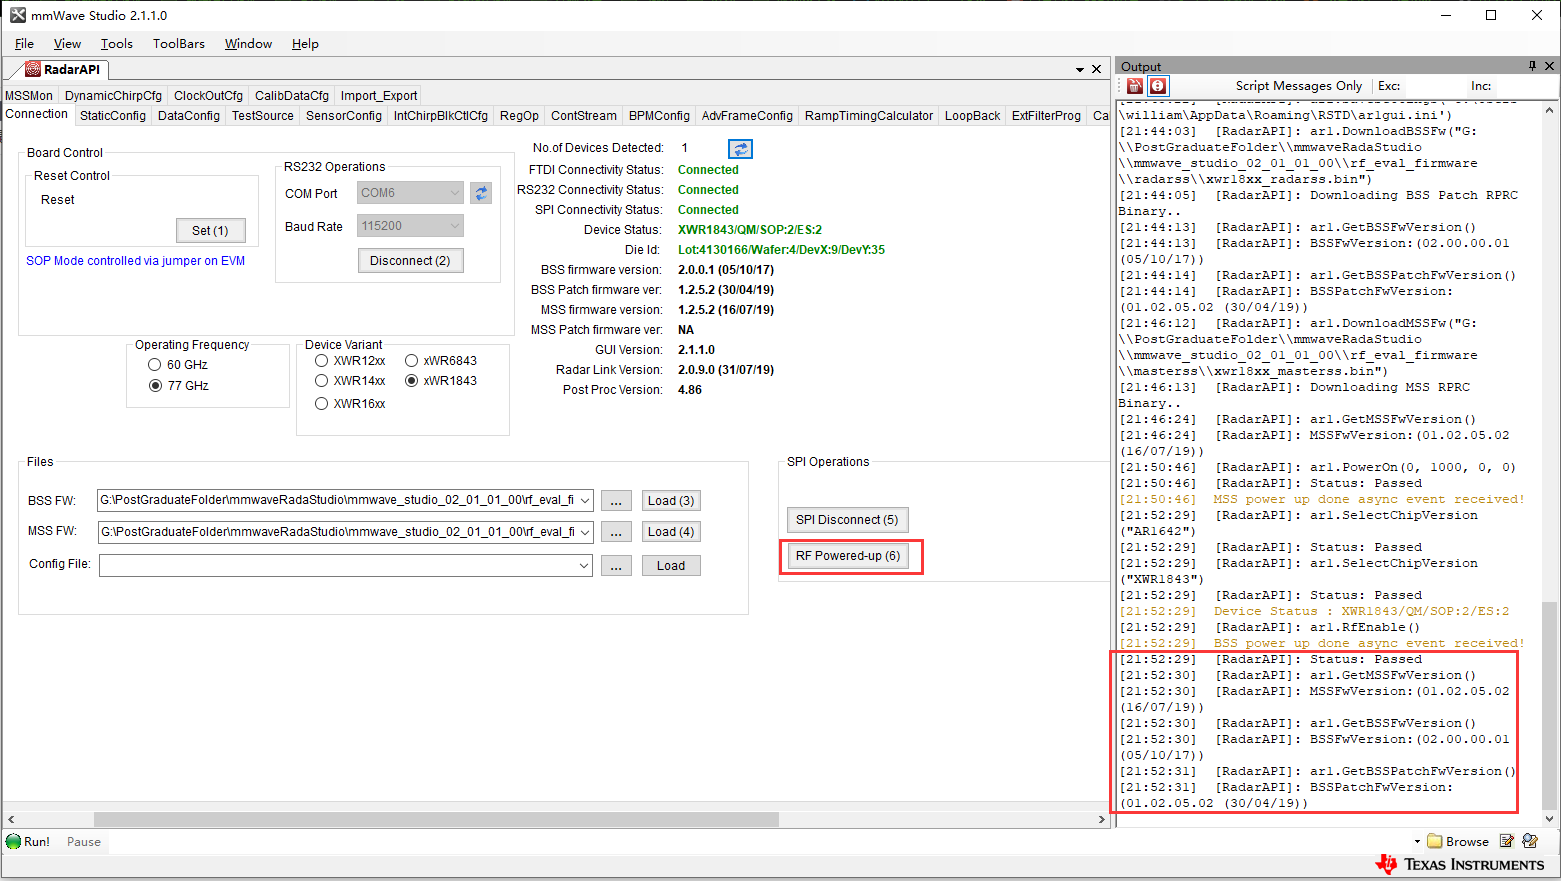Click the horizontal scrollbar of the Connection tab

coord(436,819)
